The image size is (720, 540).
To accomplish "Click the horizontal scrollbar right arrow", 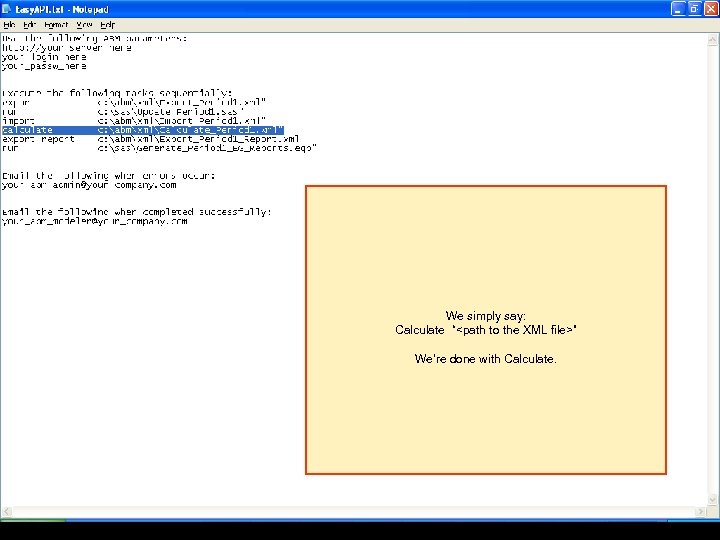I will coord(700,512).
